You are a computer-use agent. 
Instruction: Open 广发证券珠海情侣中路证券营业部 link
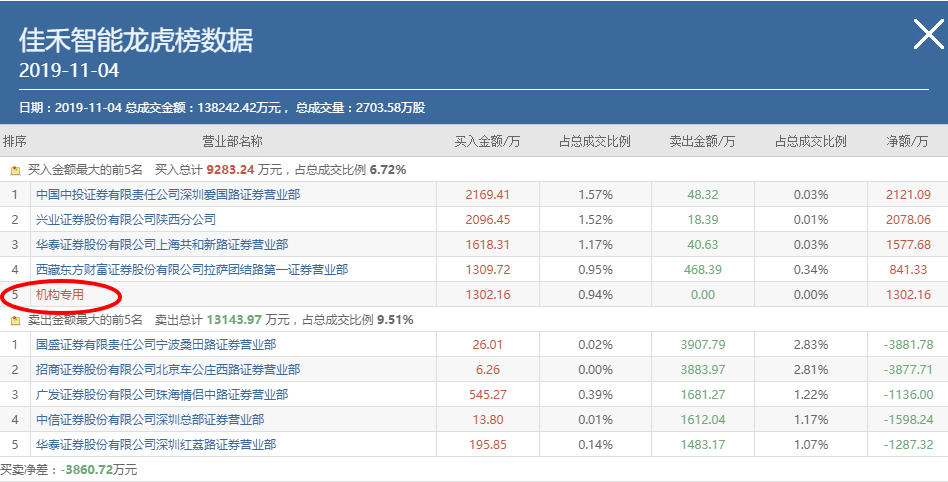(162, 394)
